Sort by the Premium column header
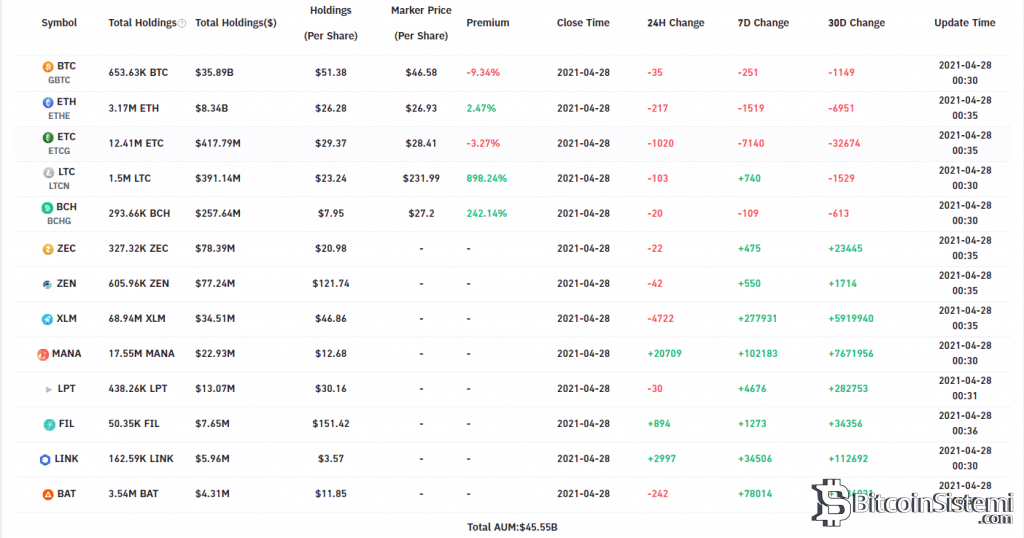The image size is (1024, 538). [x=487, y=23]
